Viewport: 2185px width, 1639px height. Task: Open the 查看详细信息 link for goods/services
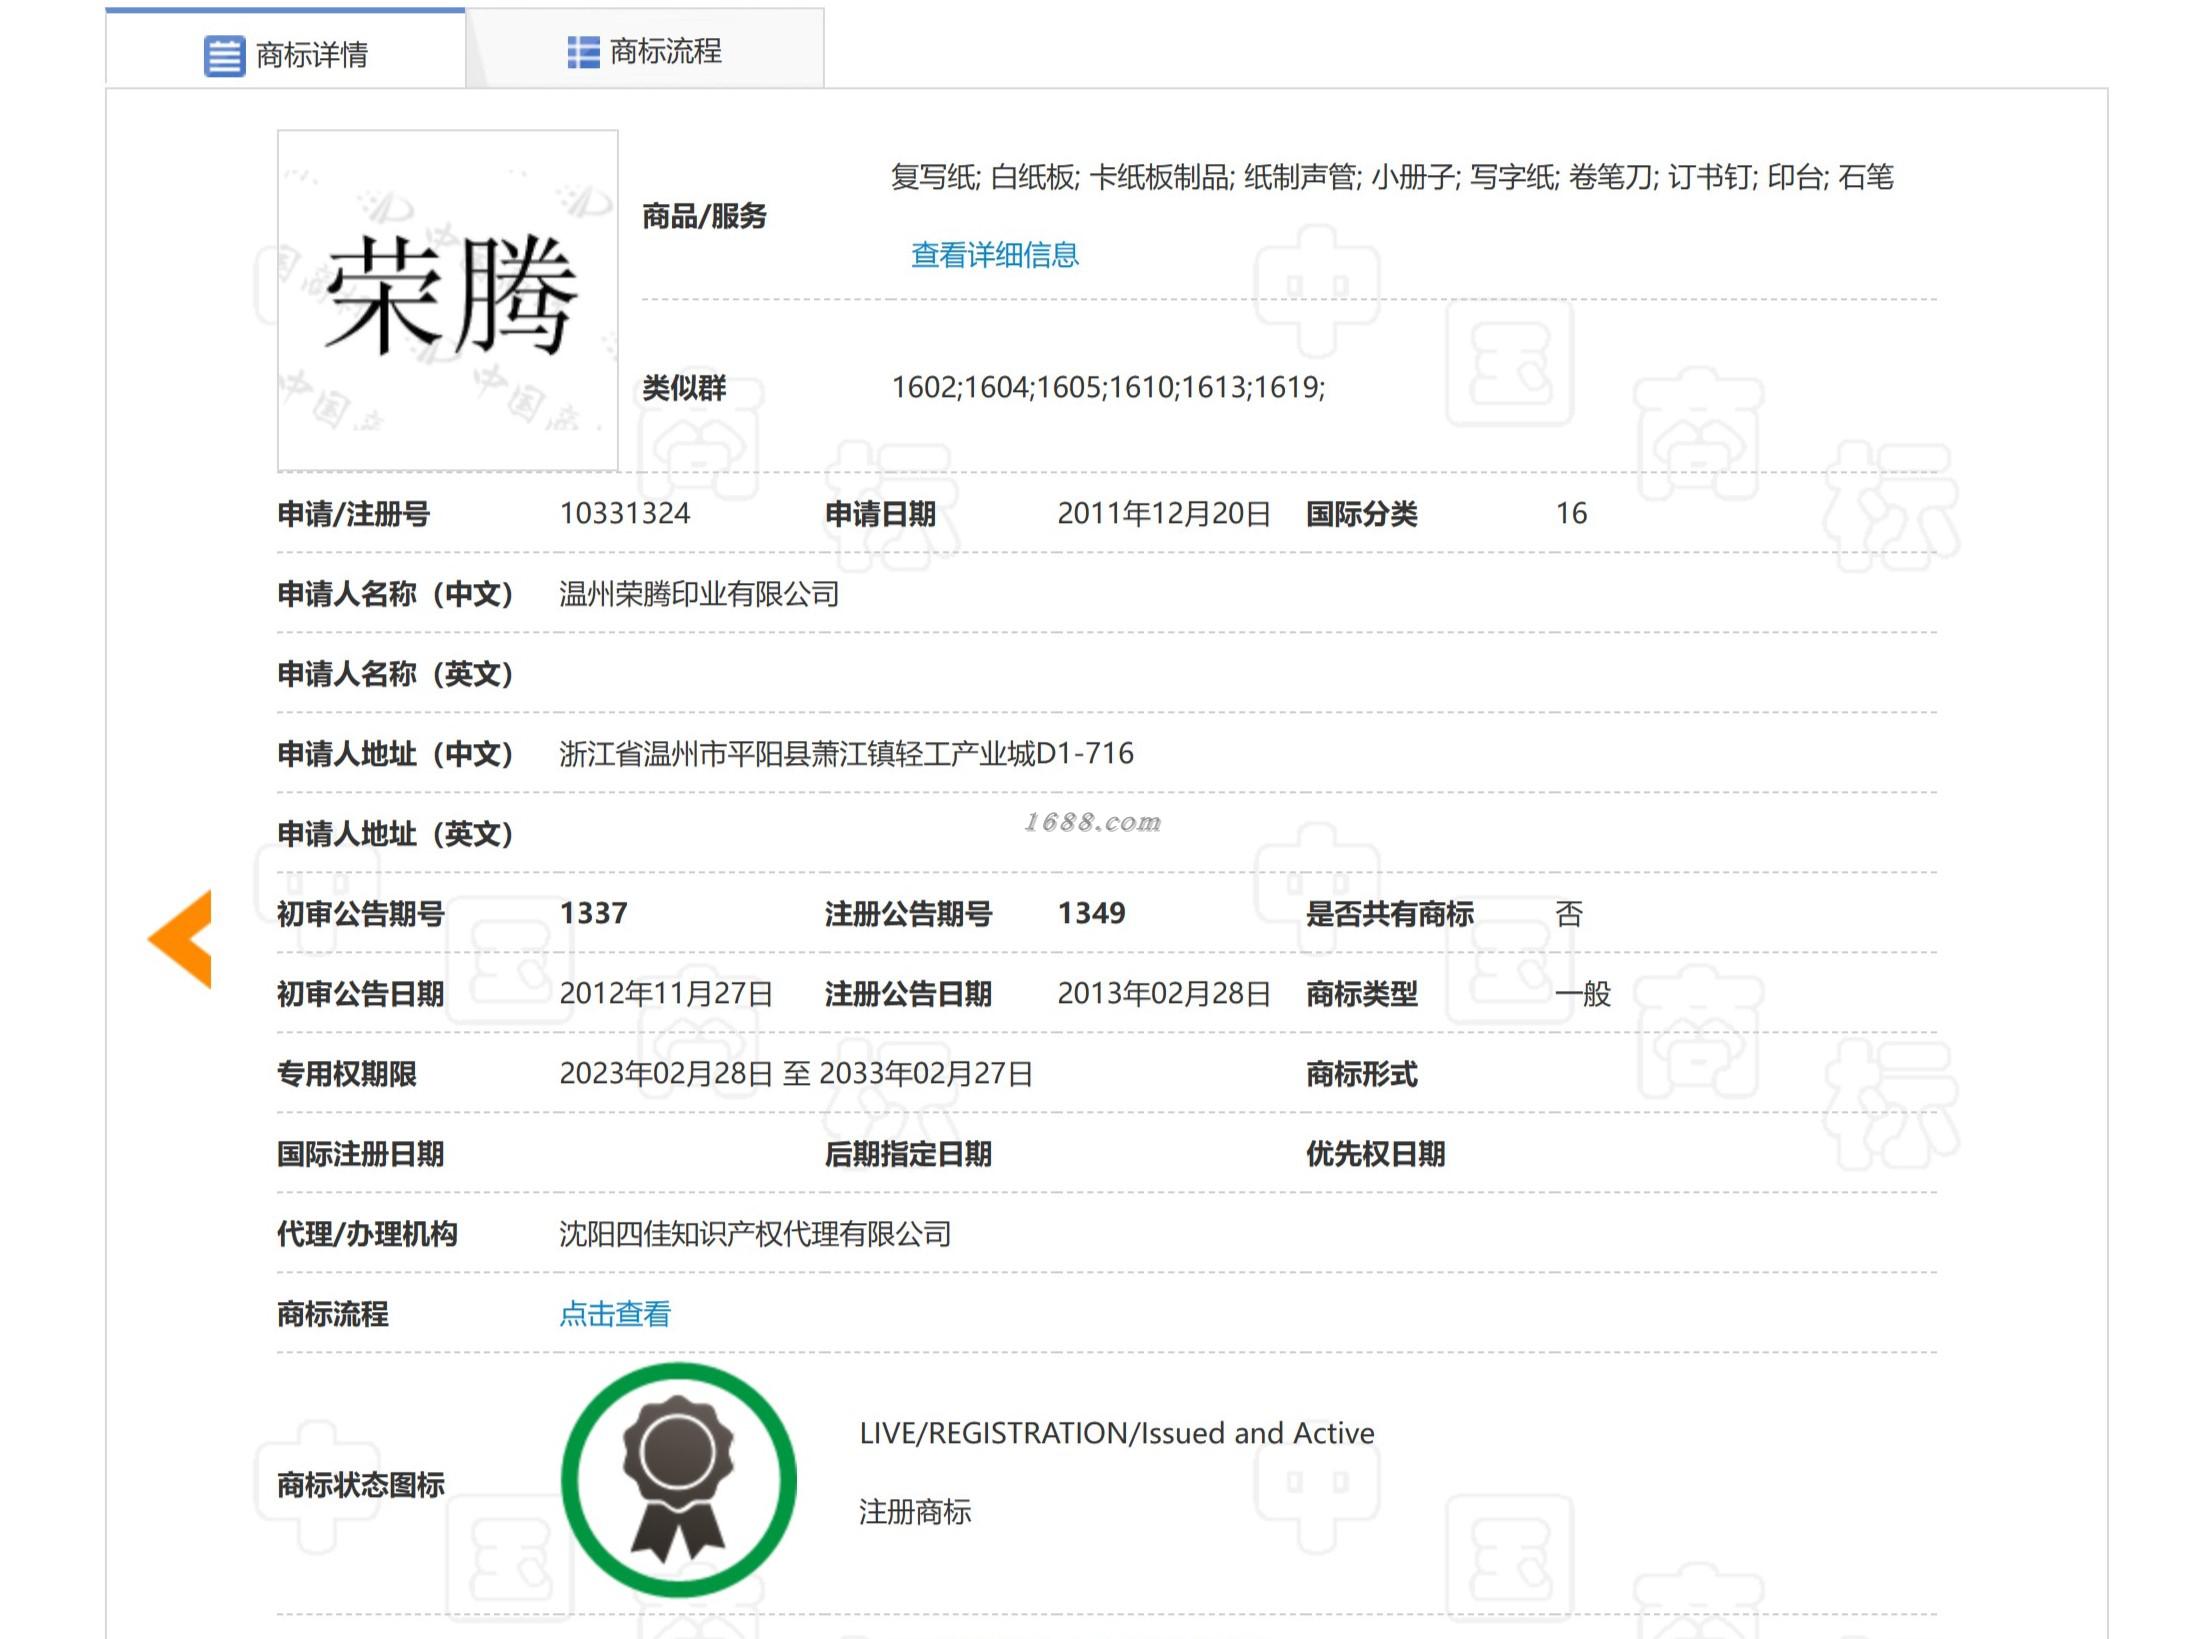click(994, 255)
